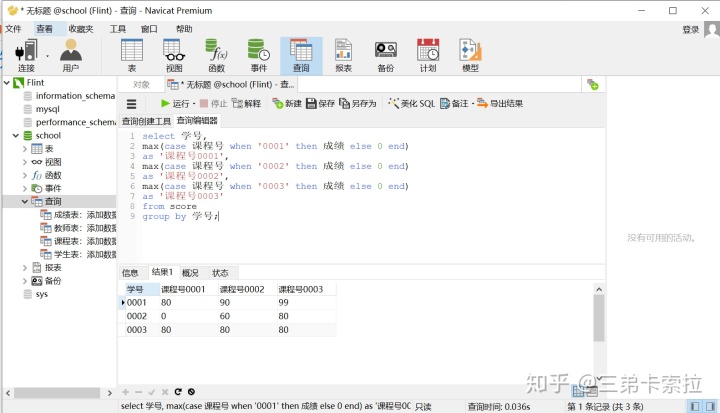Viewport: 720px width, 413px height.
Task: Click 导出结果 (Export Result) button
Action: tap(500, 103)
